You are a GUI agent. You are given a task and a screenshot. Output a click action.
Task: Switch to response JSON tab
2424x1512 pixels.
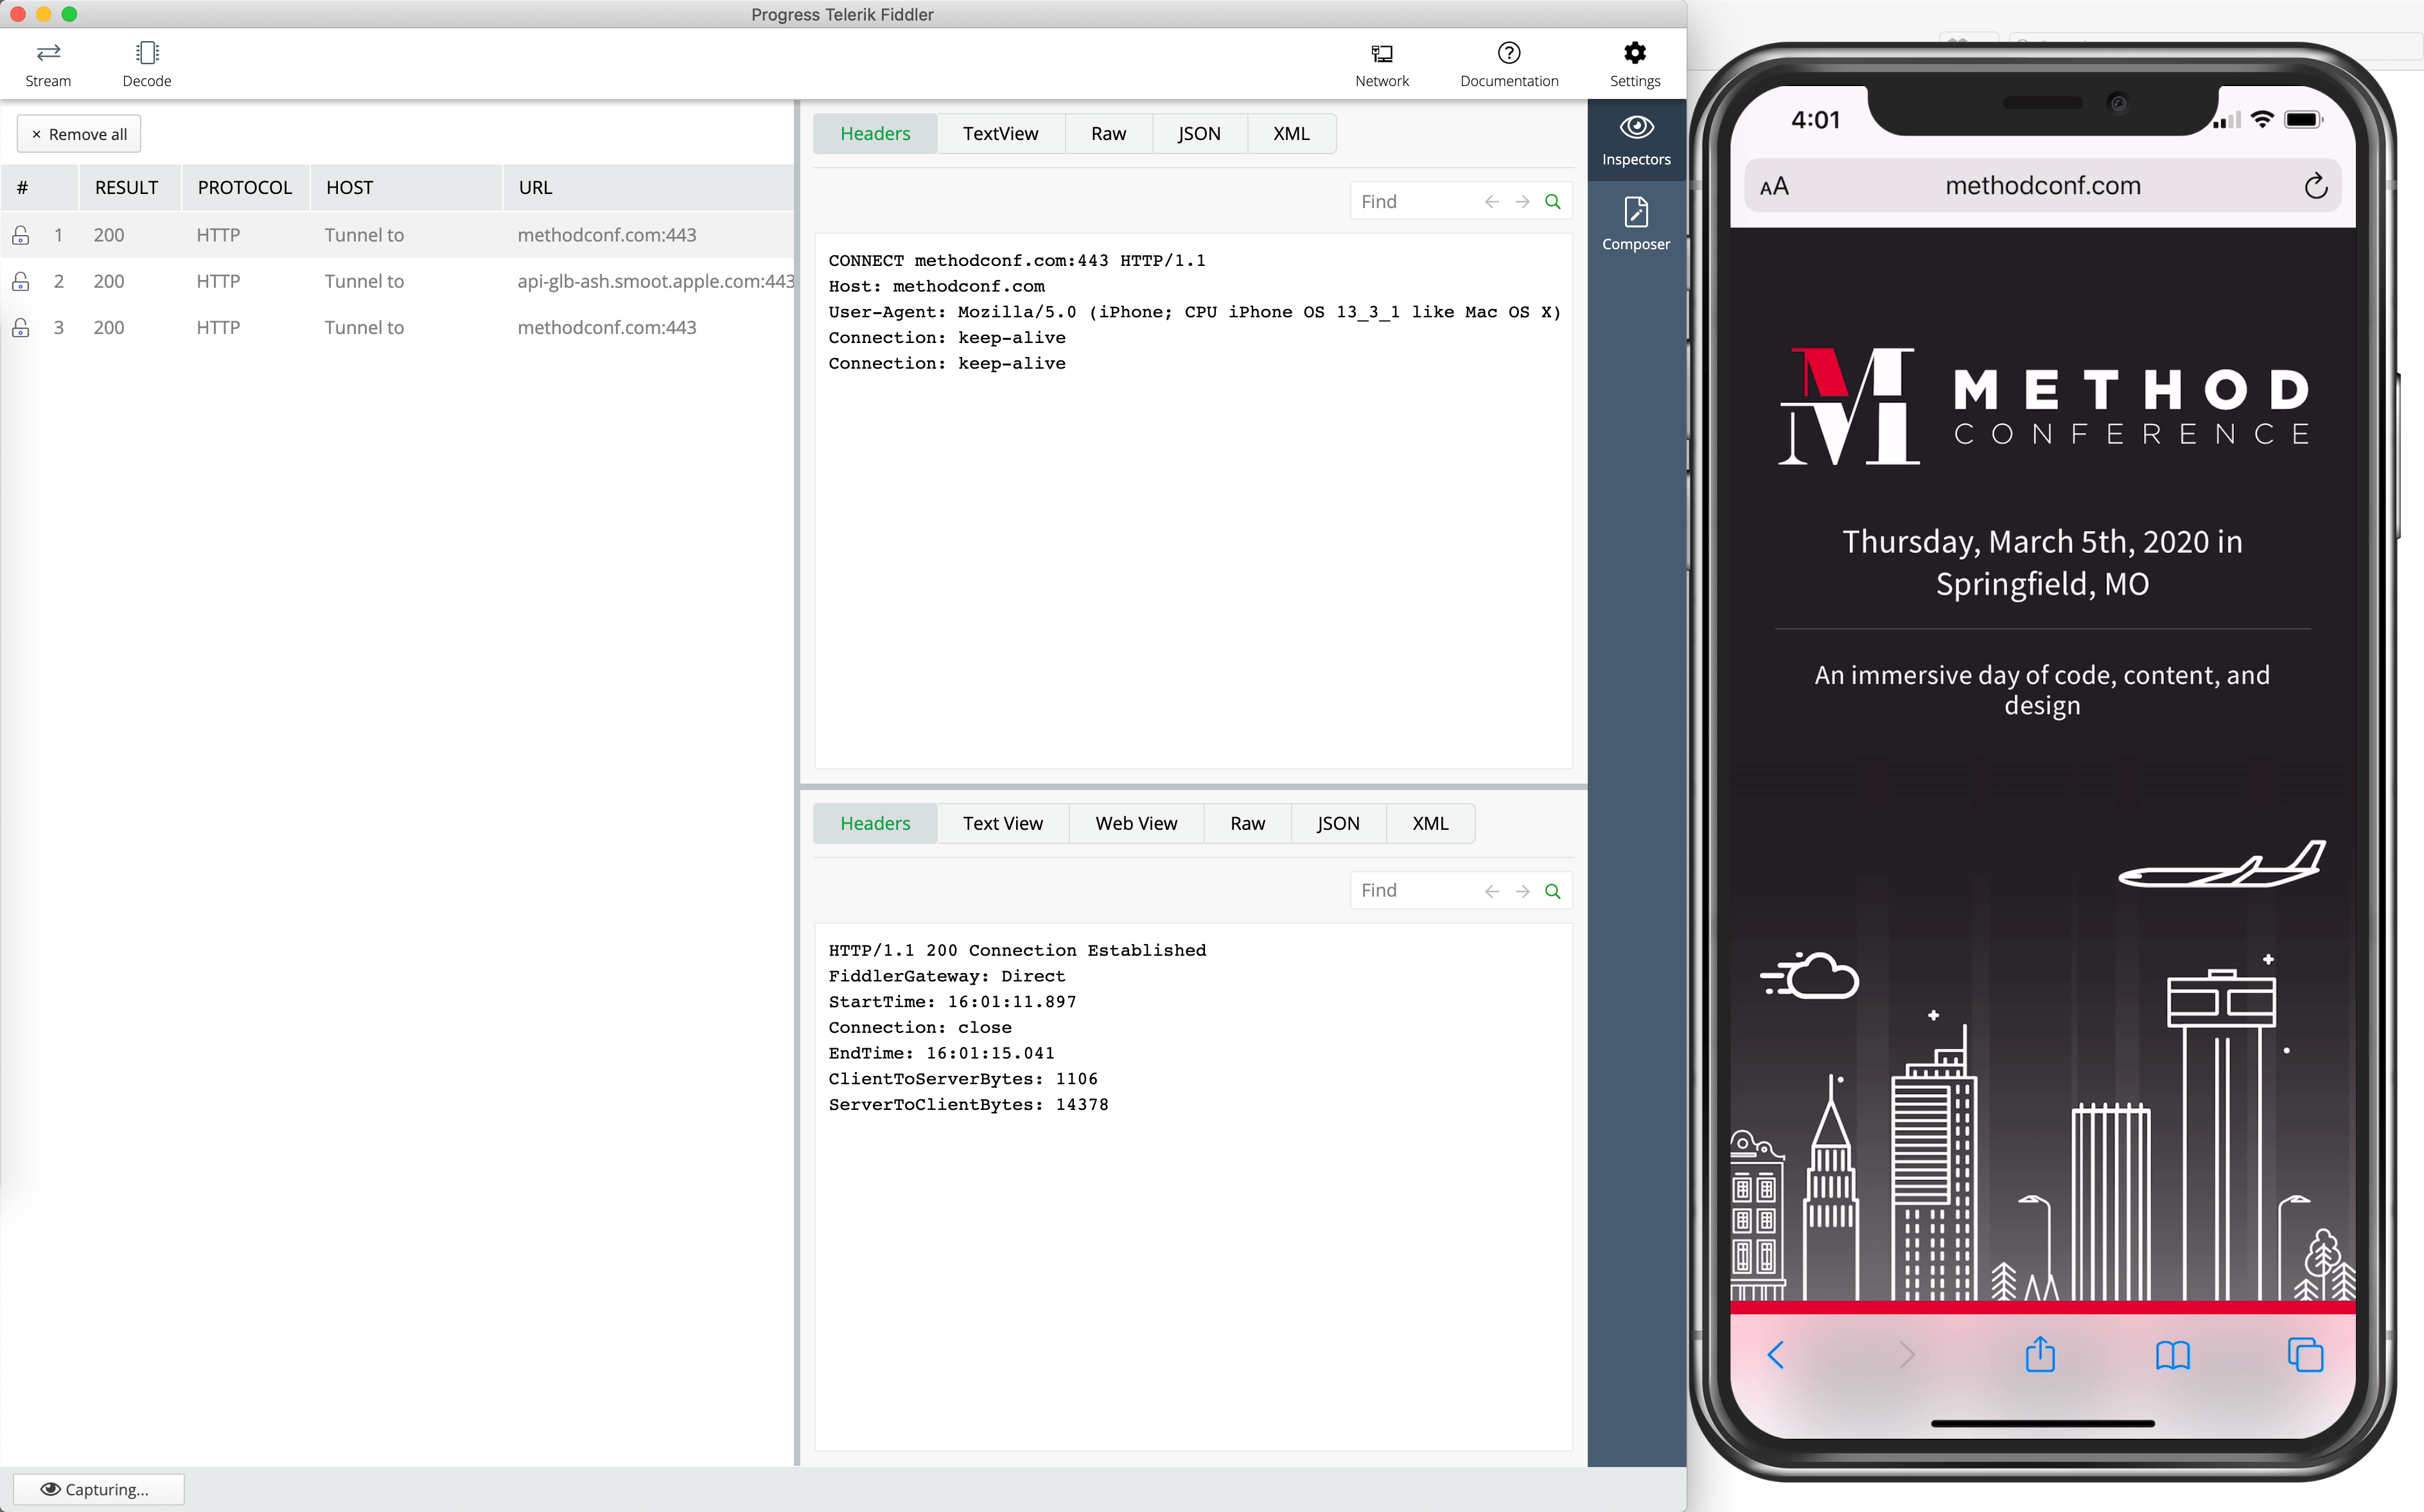point(1339,823)
